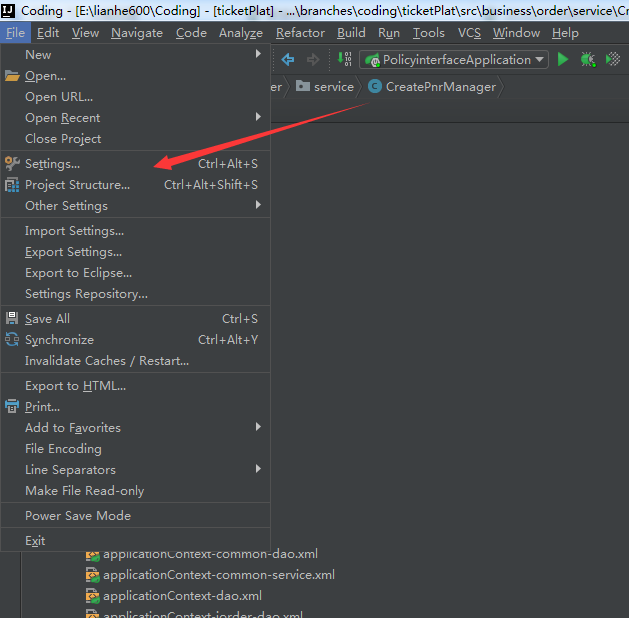Click the Print printer icon
The image size is (629, 618).
point(12,406)
